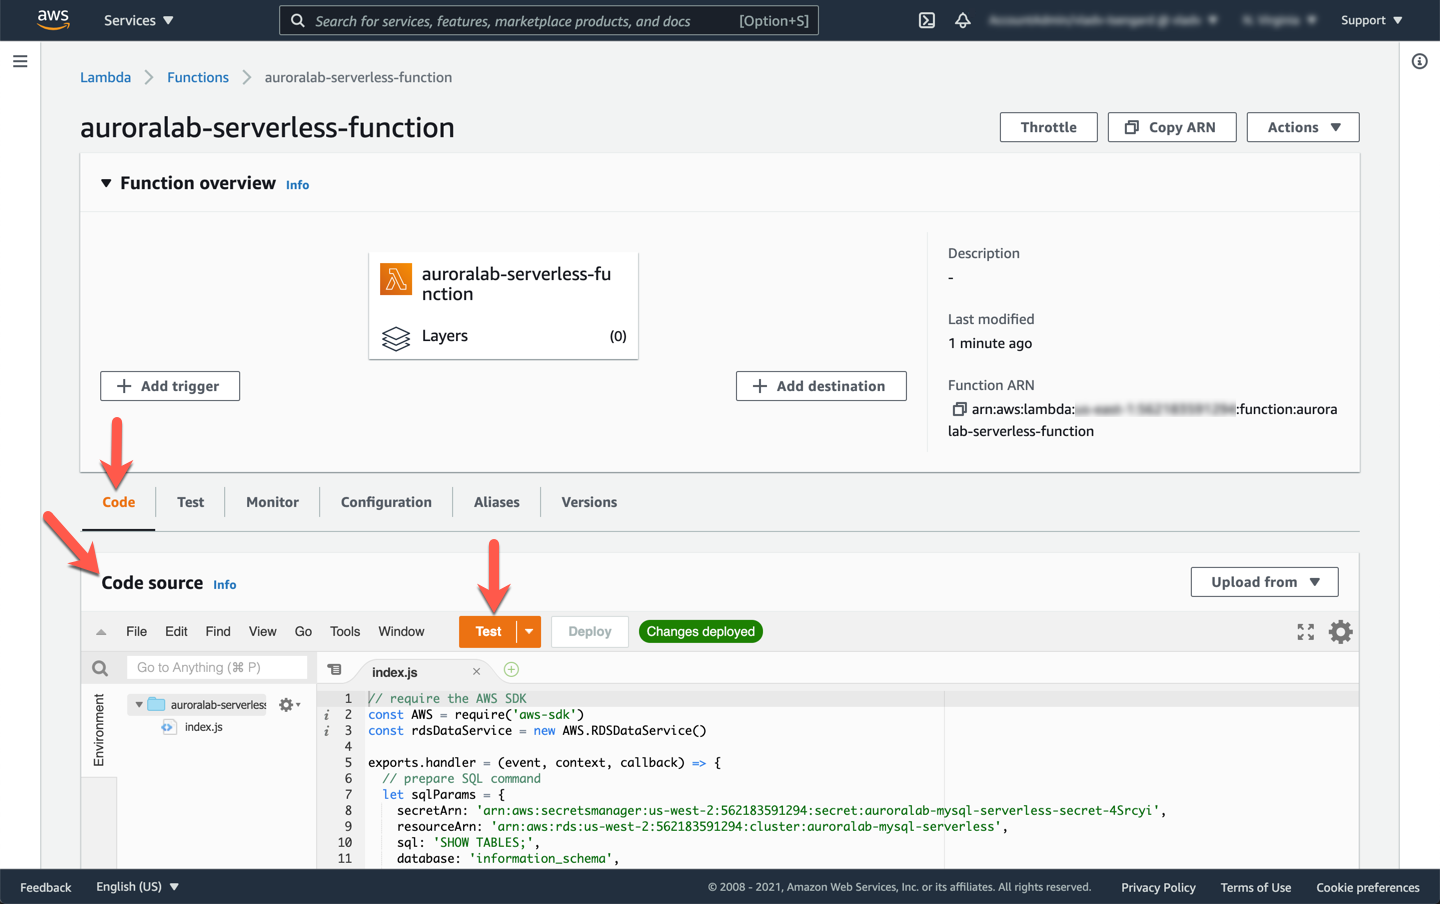Expand the Upload from dropdown
Screen dimensions: 1440x904
tap(1264, 582)
